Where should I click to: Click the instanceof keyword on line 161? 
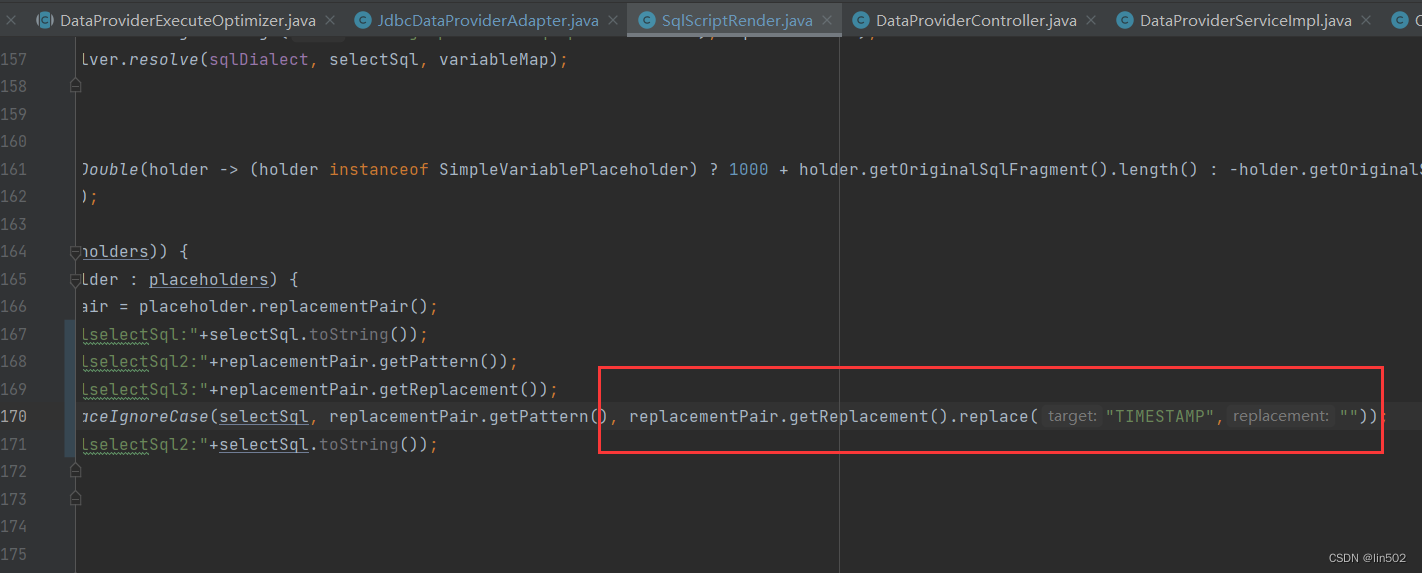pyautogui.click(x=379, y=169)
